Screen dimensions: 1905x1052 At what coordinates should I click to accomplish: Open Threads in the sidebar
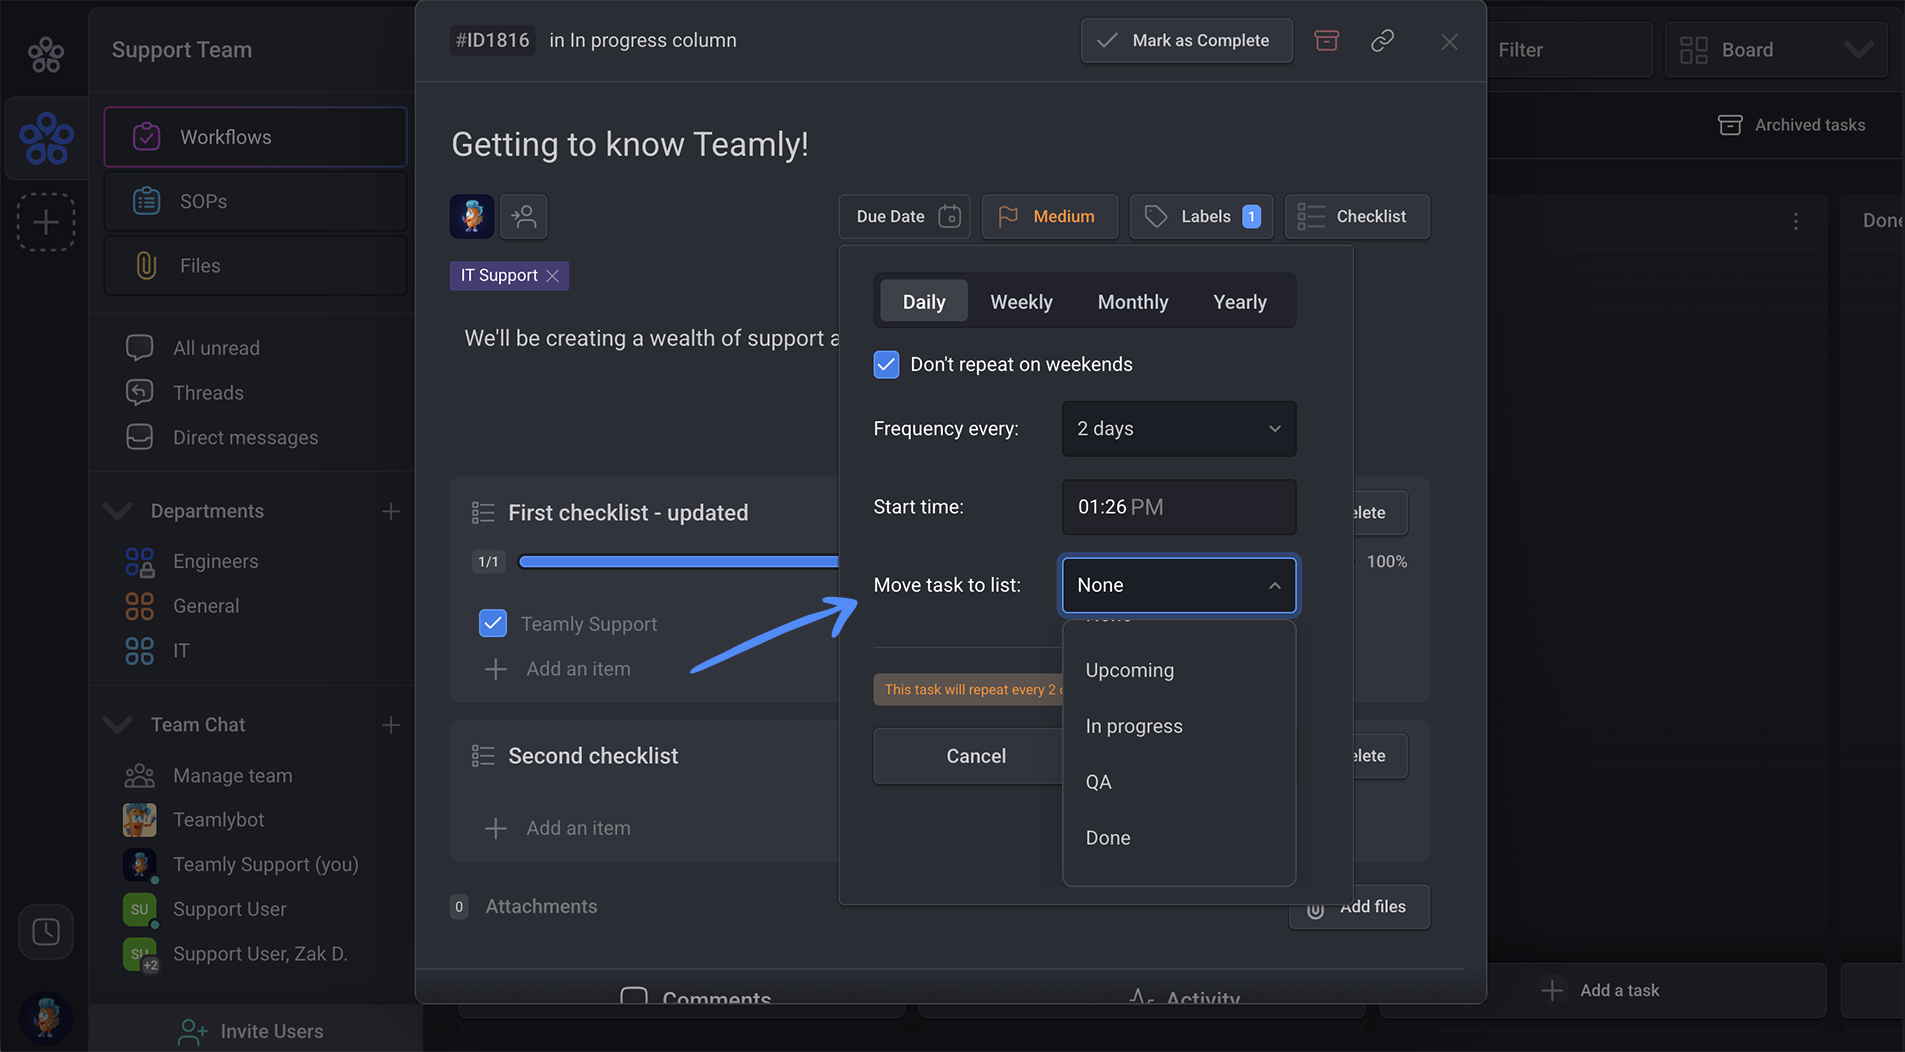(x=208, y=393)
